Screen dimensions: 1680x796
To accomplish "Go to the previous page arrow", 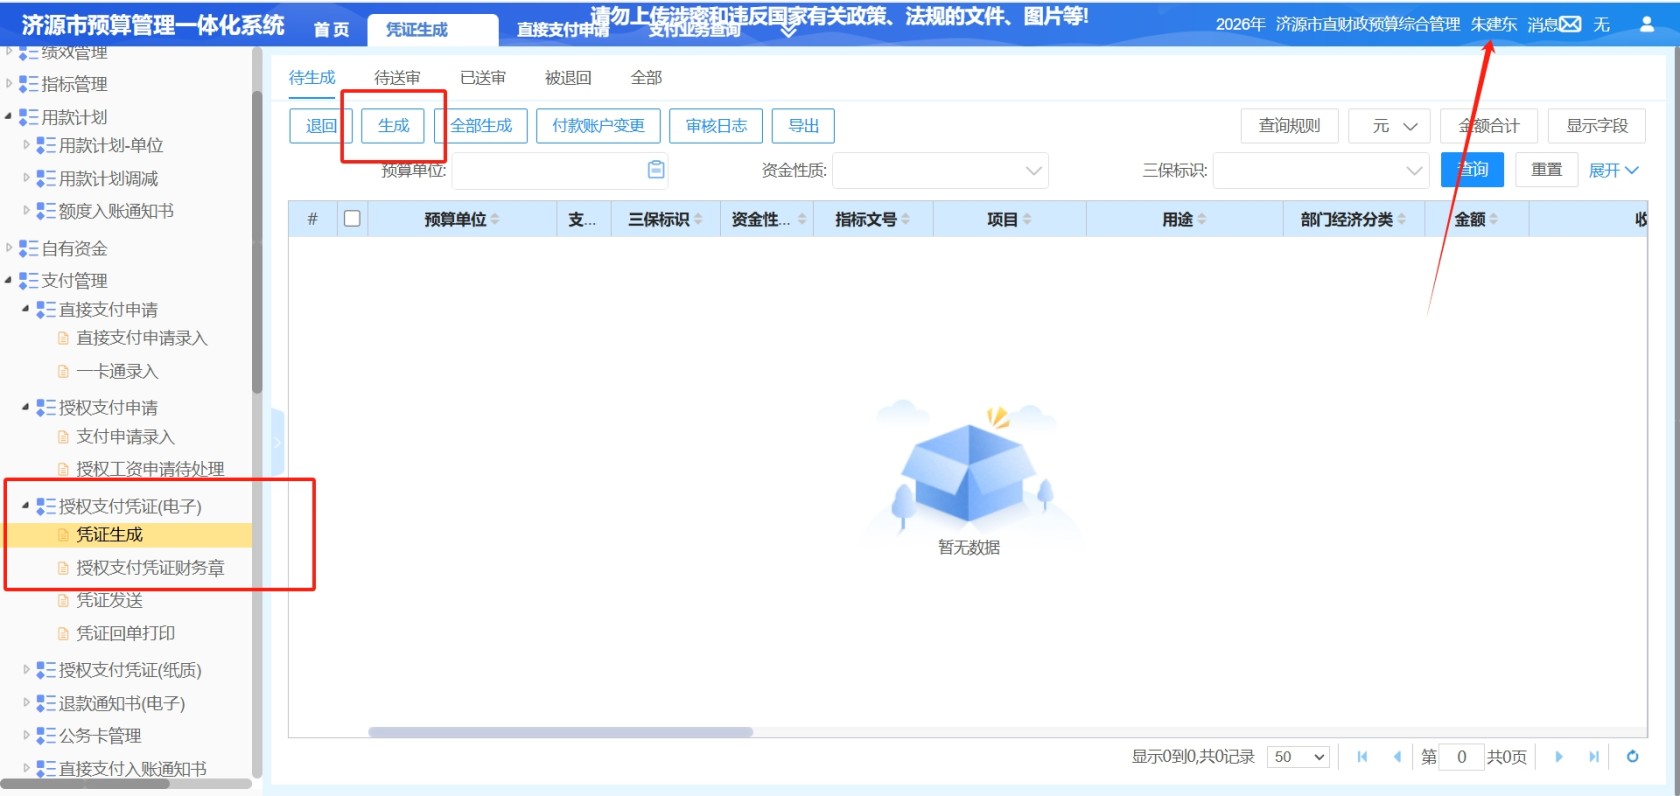I will [1397, 757].
